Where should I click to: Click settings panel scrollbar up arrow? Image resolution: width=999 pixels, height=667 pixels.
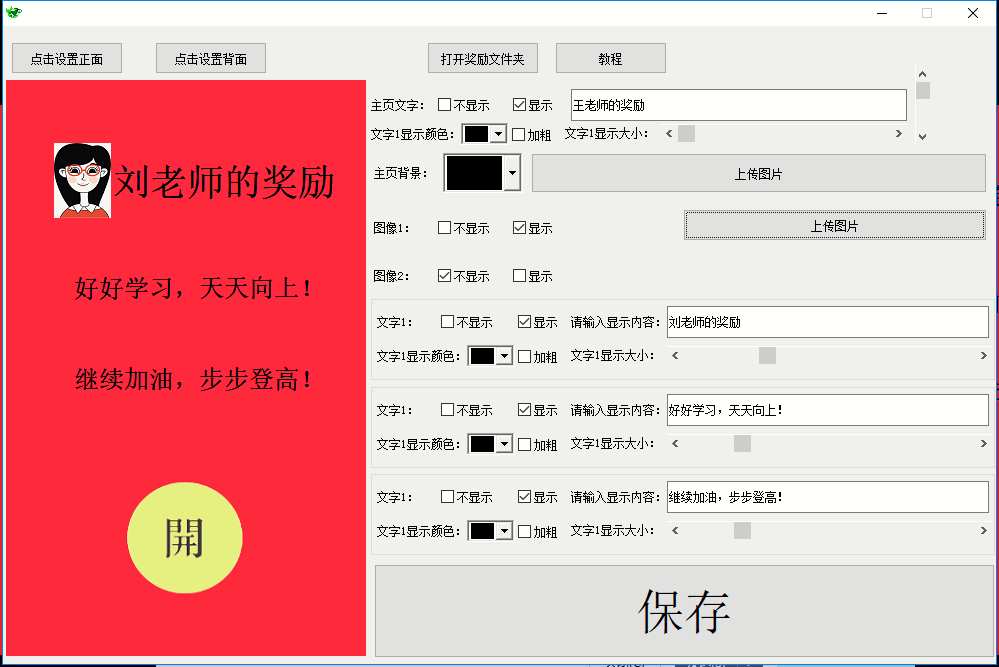point(922,74)
